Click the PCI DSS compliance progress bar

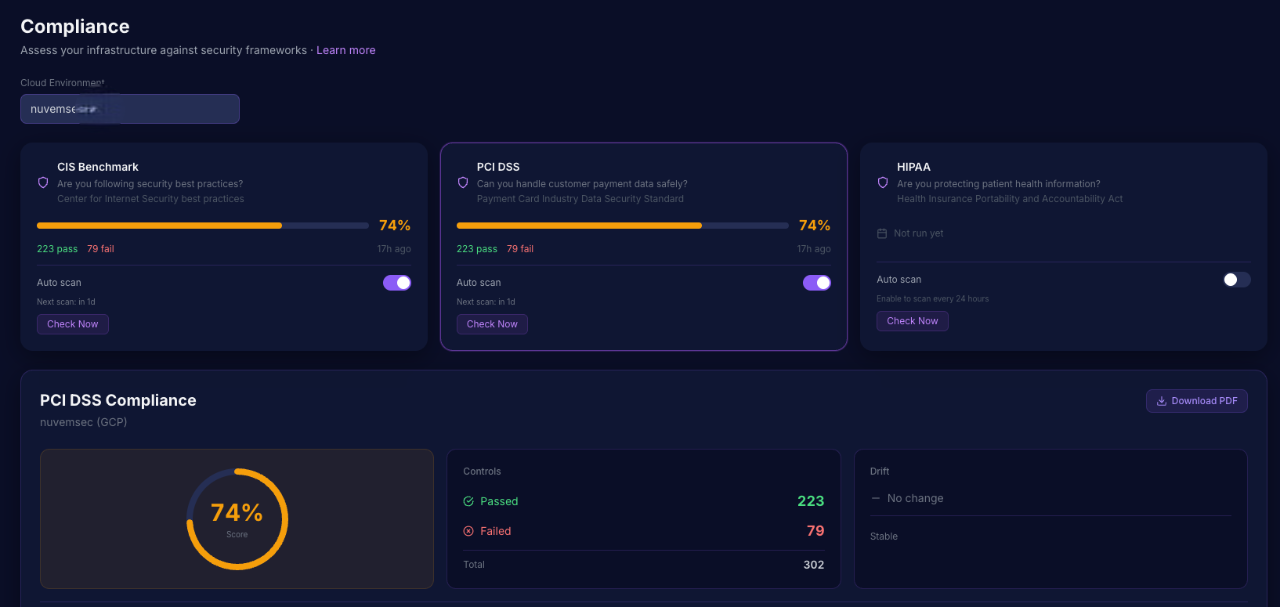click(620, 225)
